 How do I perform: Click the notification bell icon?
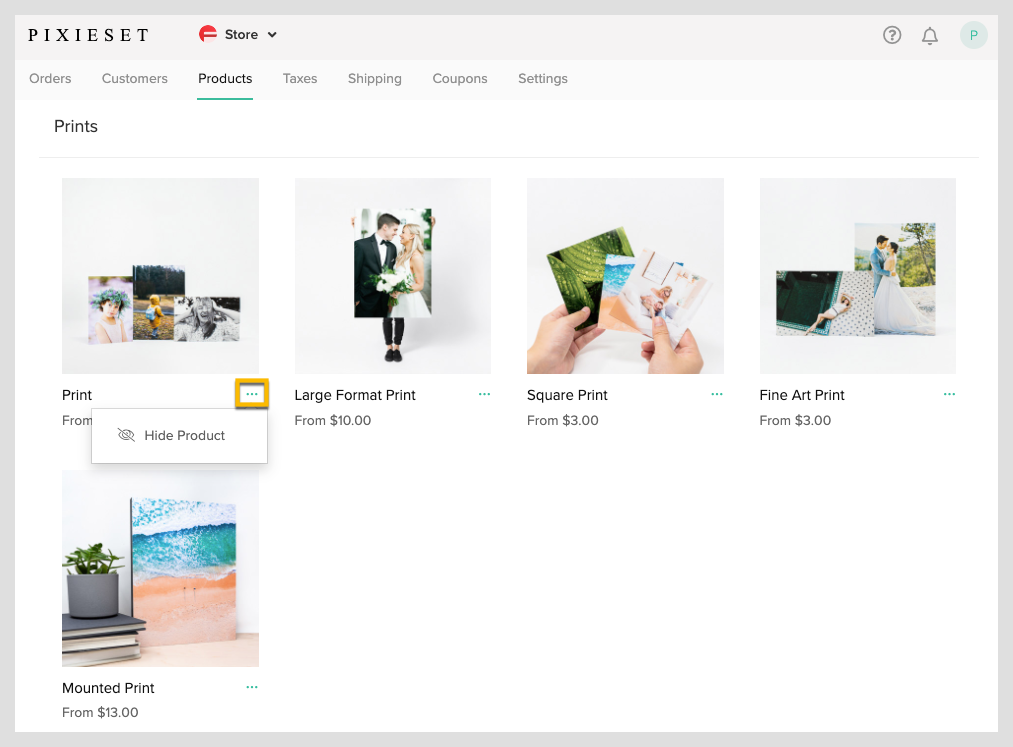pos(929,34)
